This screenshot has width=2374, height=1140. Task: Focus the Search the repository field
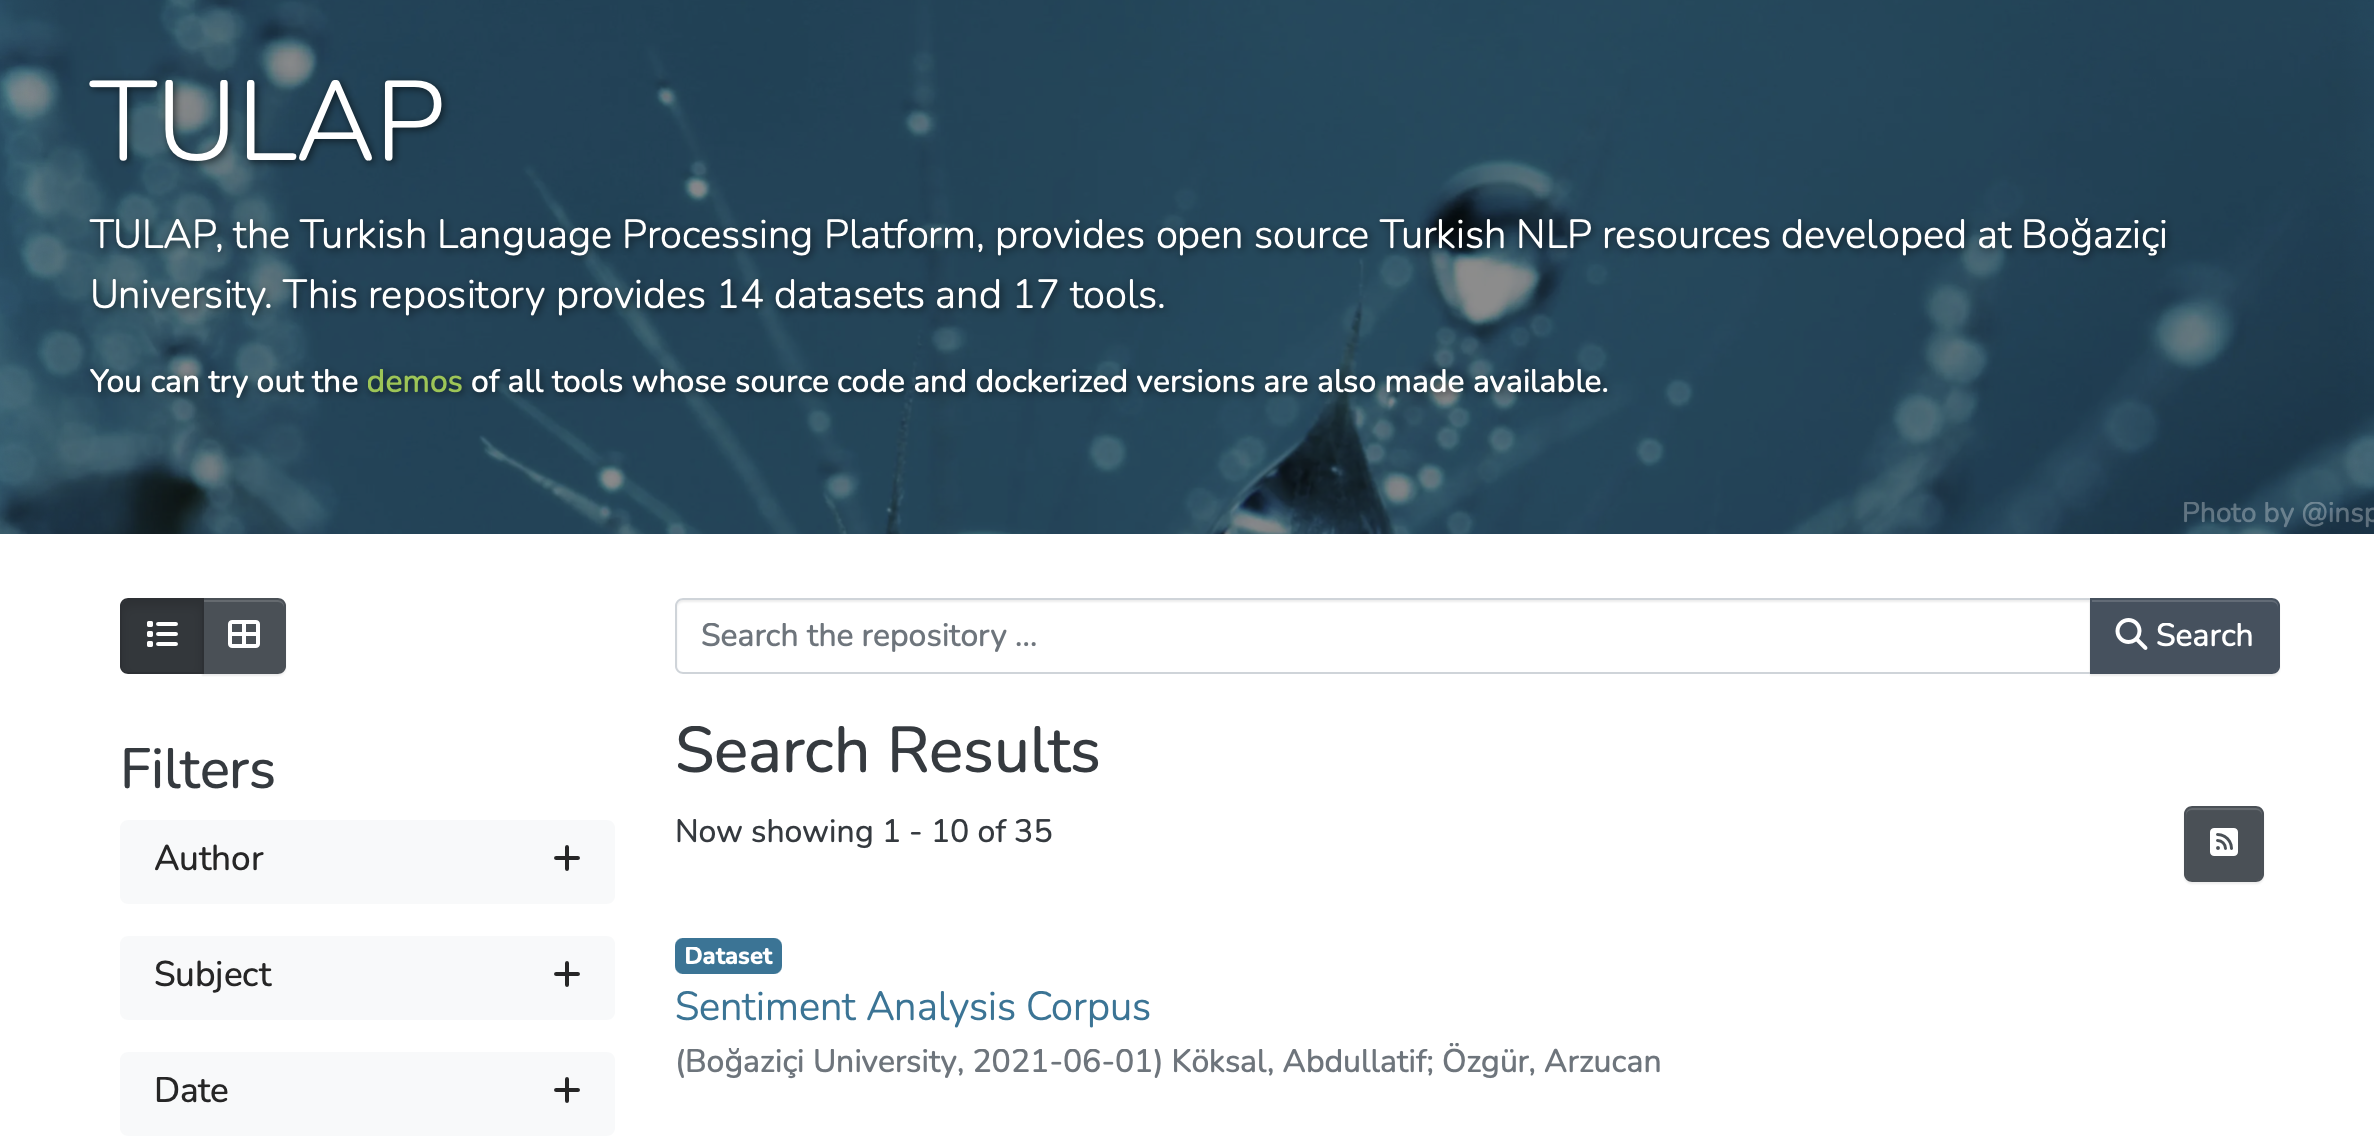pyautogui.click(x=1382, y=635)
